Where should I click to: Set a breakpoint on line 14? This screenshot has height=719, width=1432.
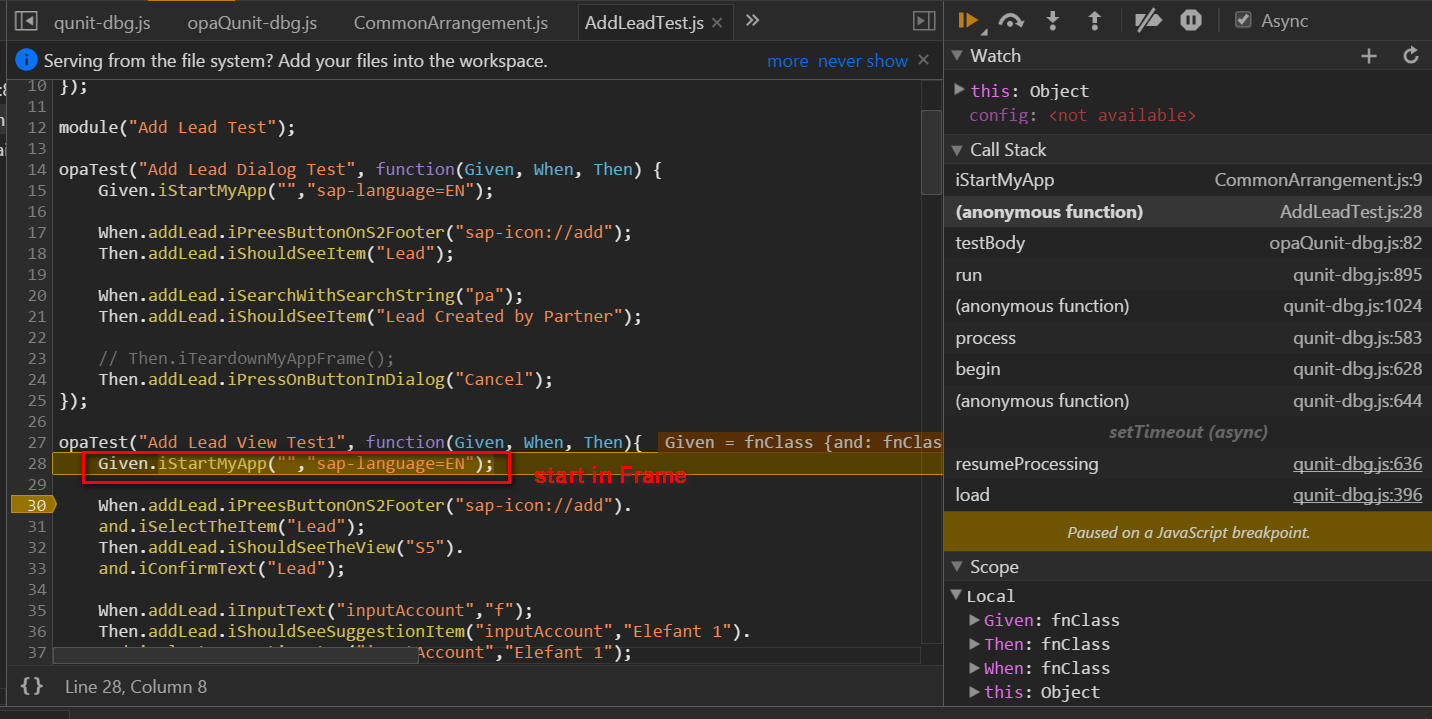36,169
